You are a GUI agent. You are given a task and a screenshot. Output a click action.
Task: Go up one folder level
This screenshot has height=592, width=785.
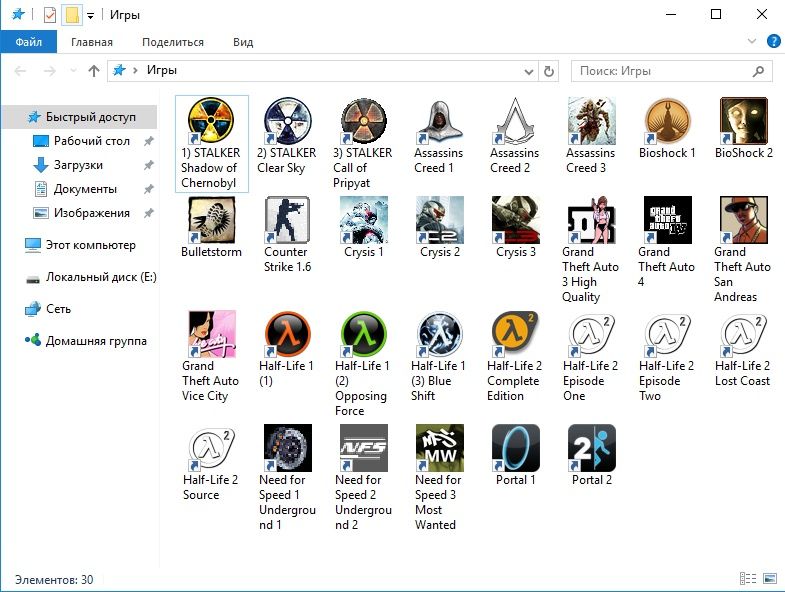click(94, 71)
